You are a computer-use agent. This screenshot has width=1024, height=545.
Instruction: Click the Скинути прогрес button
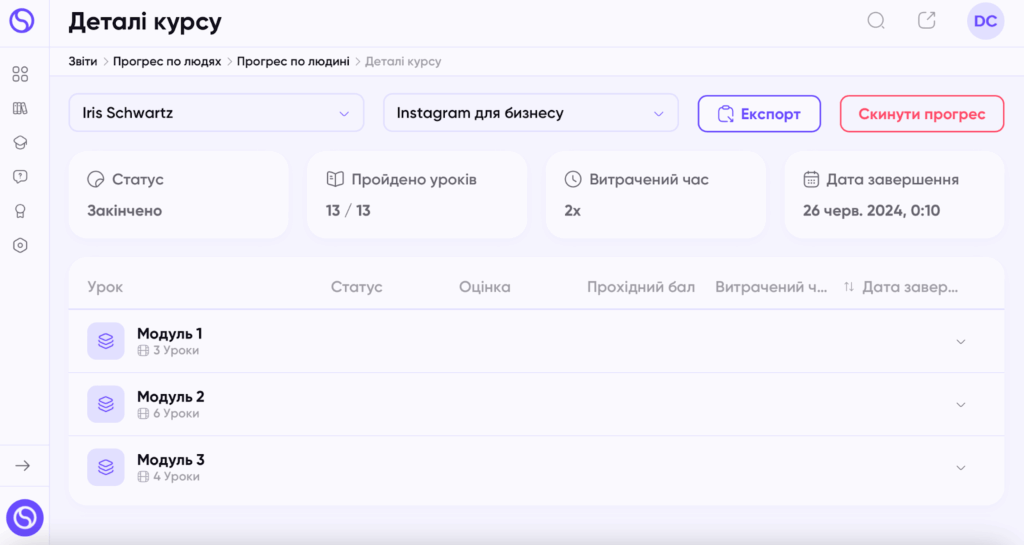tap(921, 114)
